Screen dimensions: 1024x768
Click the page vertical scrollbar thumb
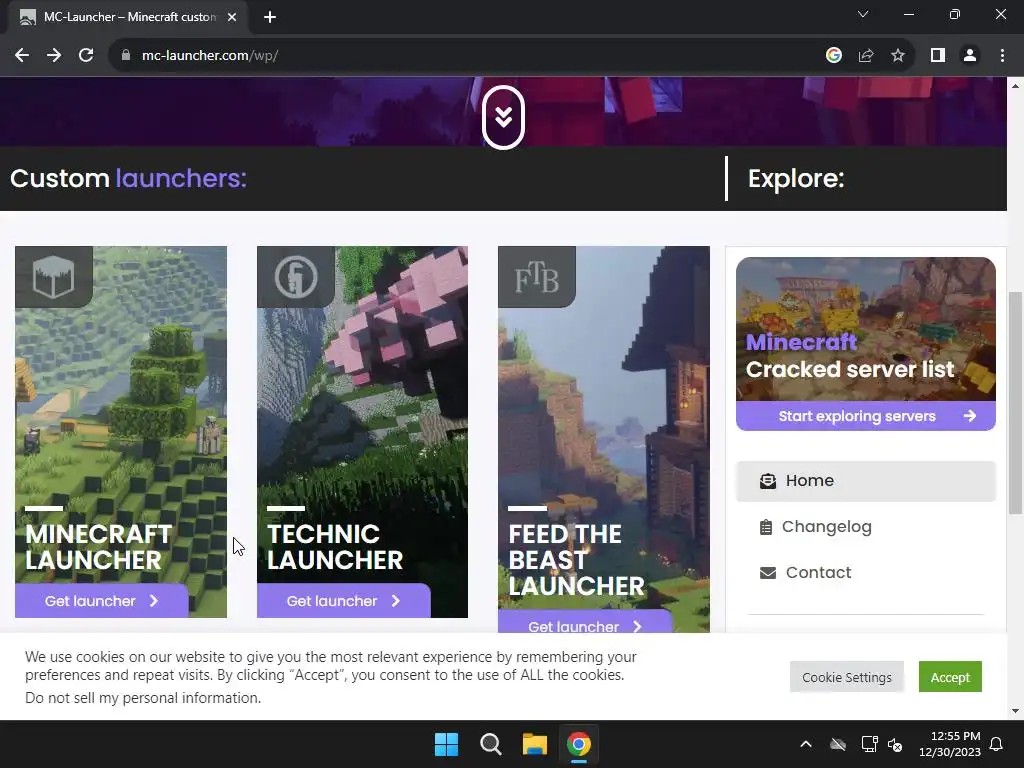pyautogui.click(x=1016, y=403)
